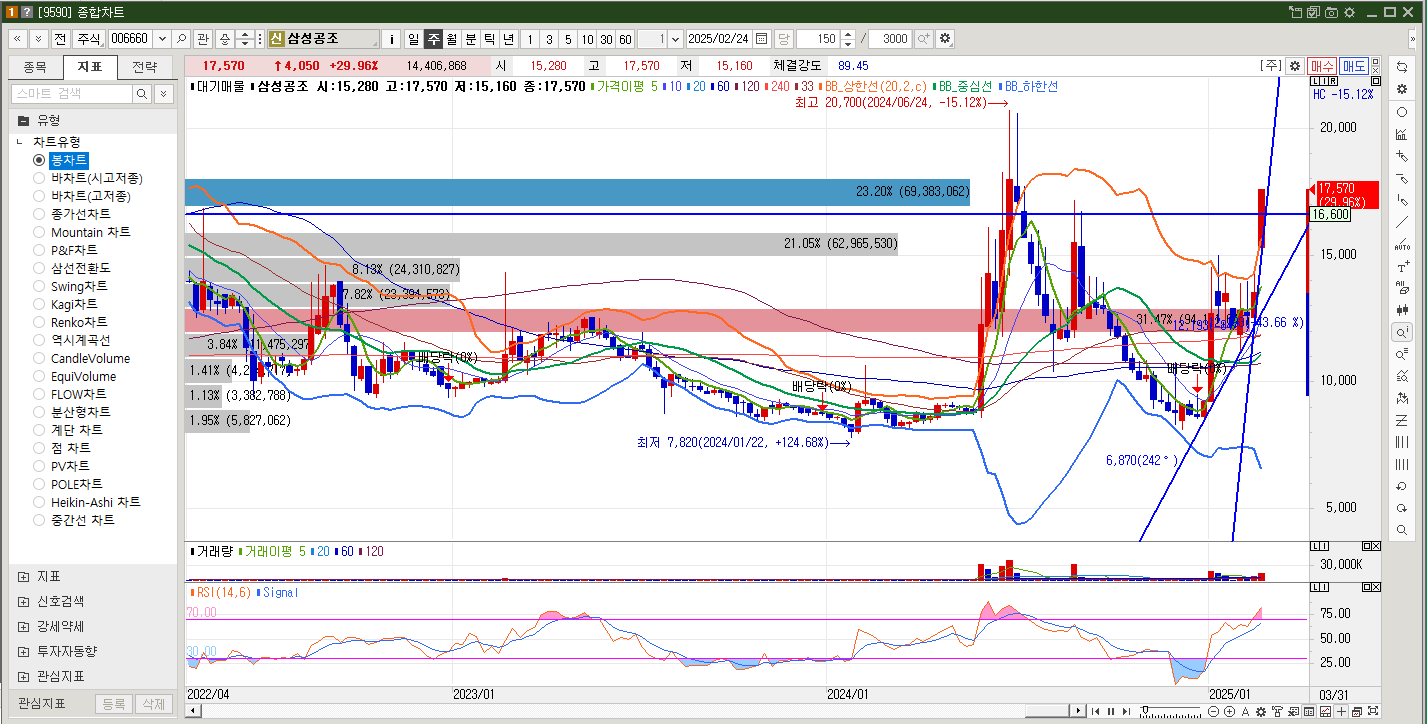Expand the 관심지표 section

click(x=24, y=676)
